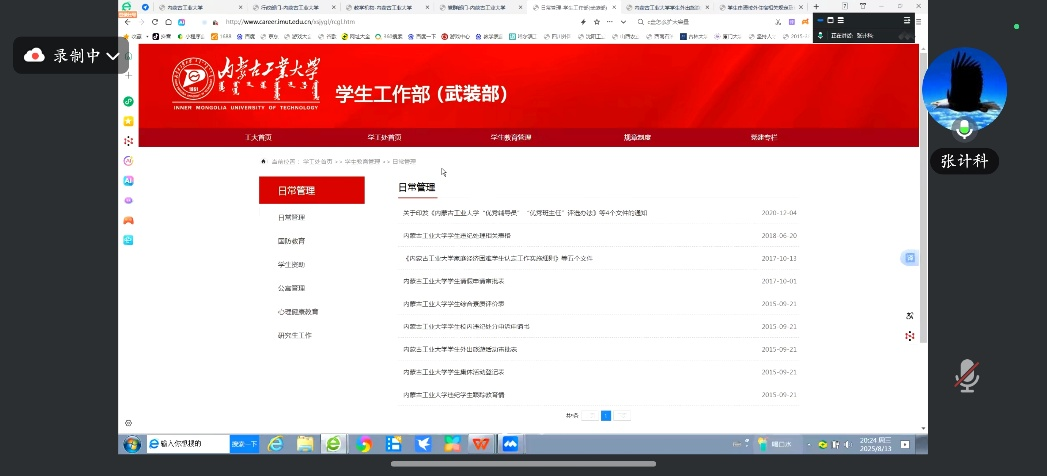
Task: Click page 1 pagination button
Action: pos(606,415)
